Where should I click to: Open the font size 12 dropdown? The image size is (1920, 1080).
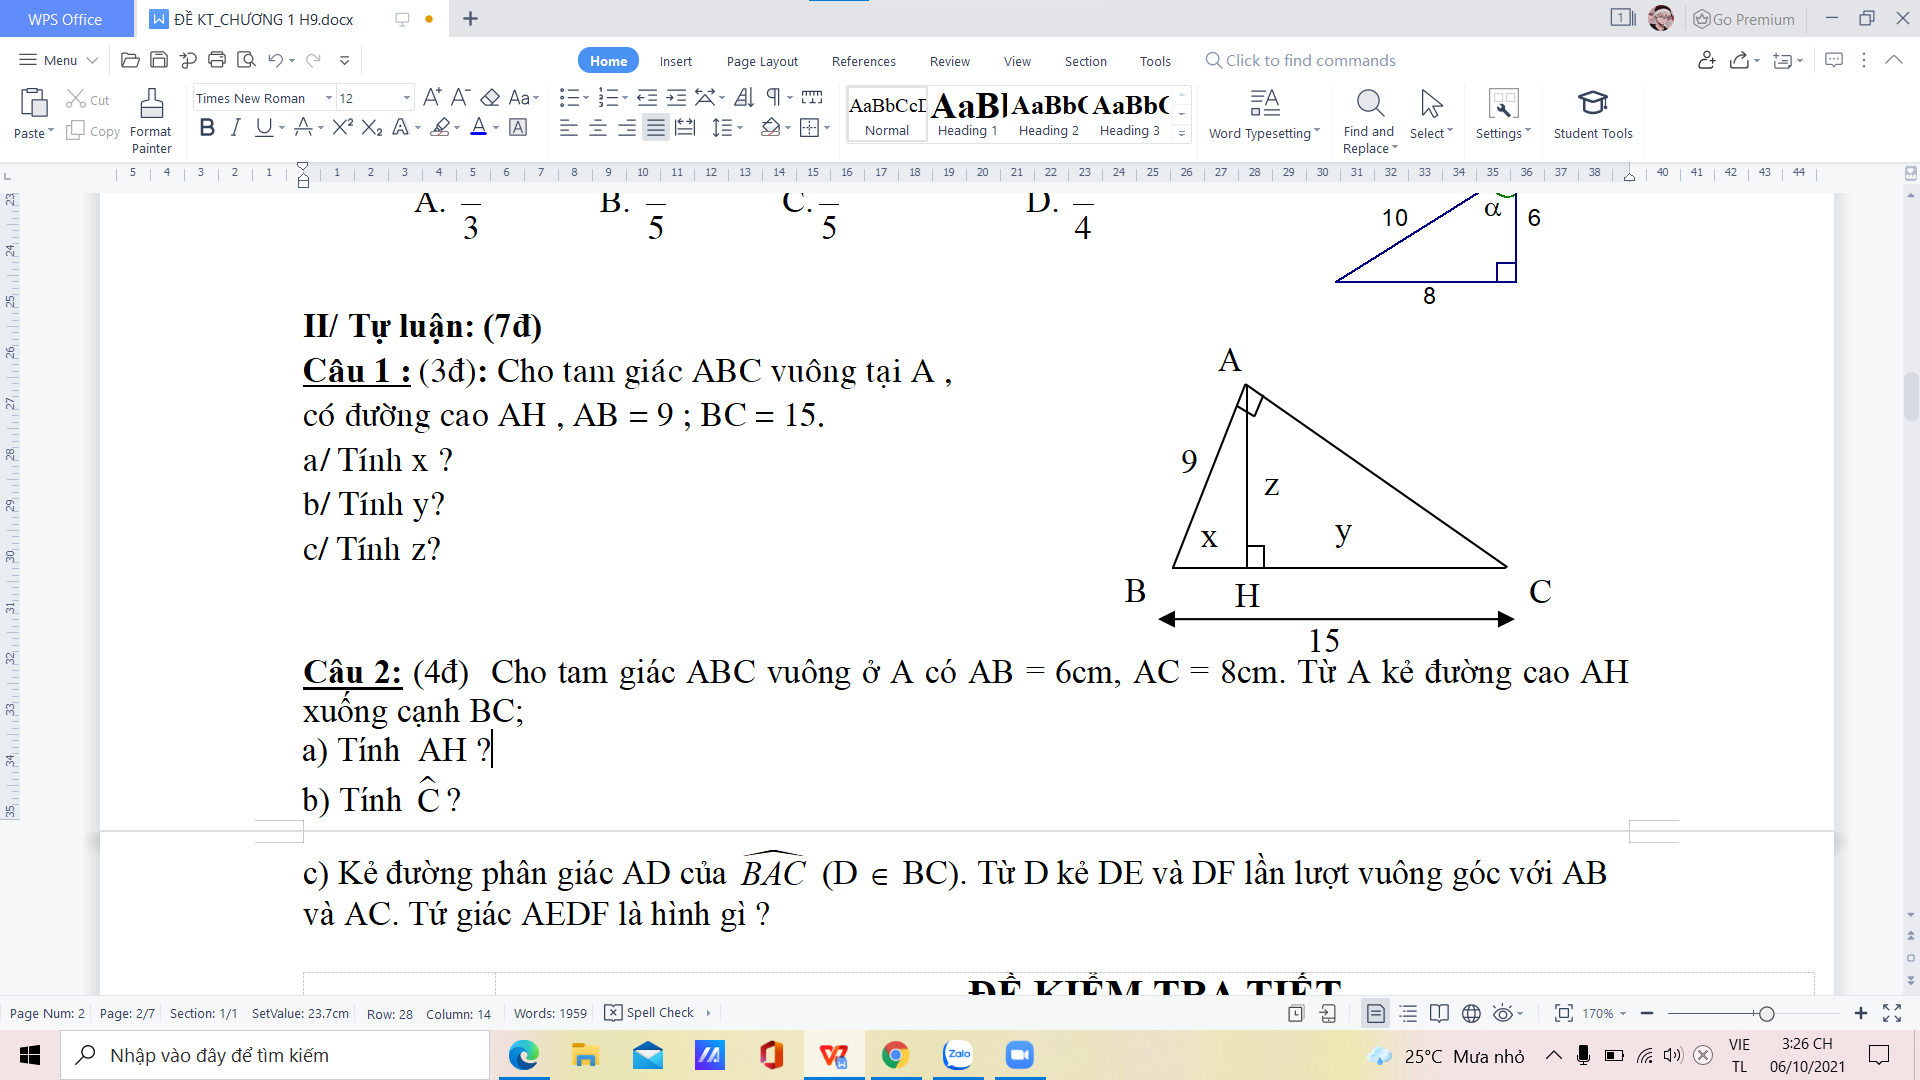click(x=407, y=98)
